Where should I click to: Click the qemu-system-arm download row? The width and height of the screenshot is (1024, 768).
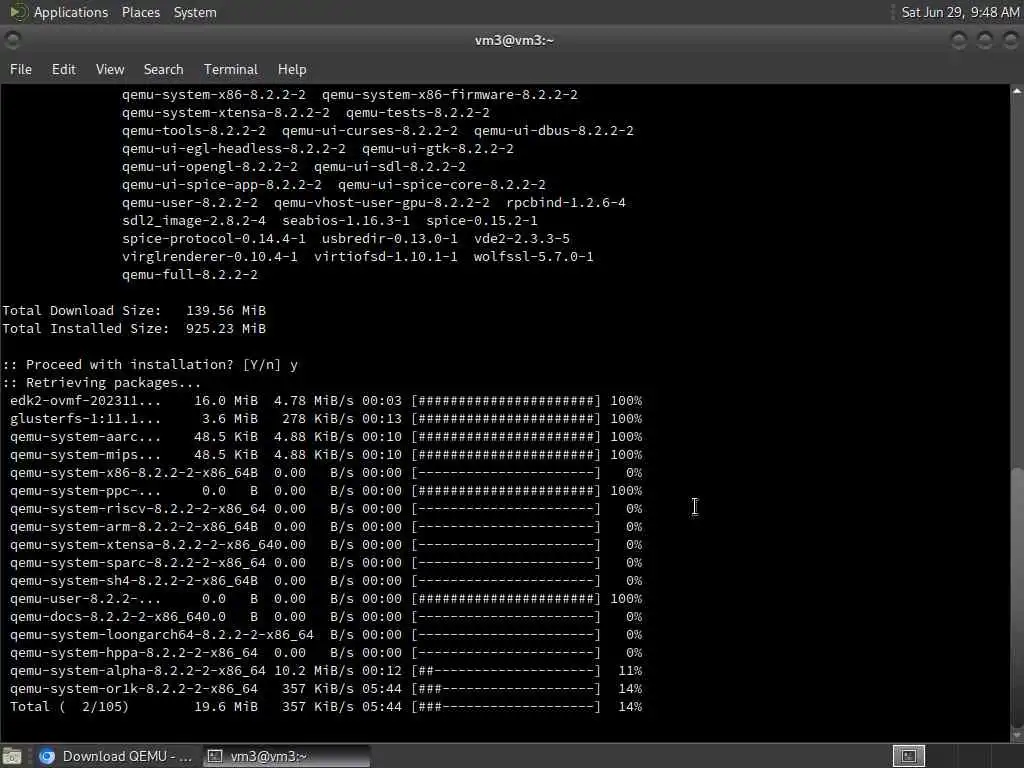coord(326,527)
